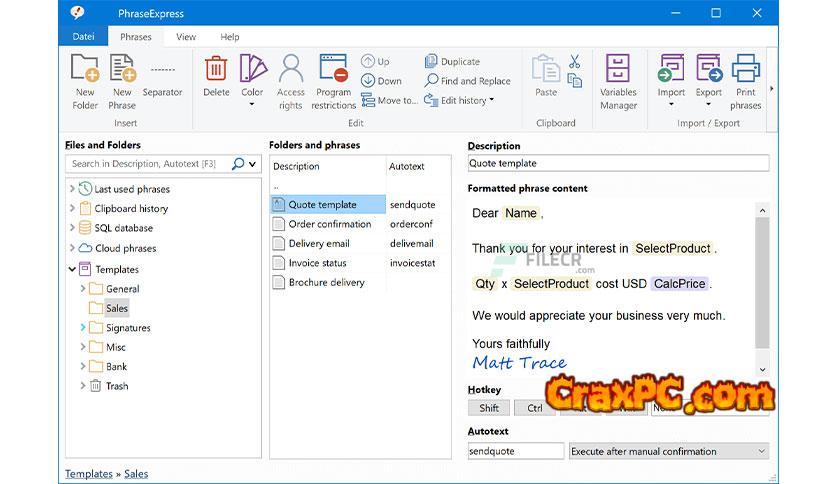This screenshot has width=836, height=484.
Task: Open the Datei menu tab
Action: point(84,37)
